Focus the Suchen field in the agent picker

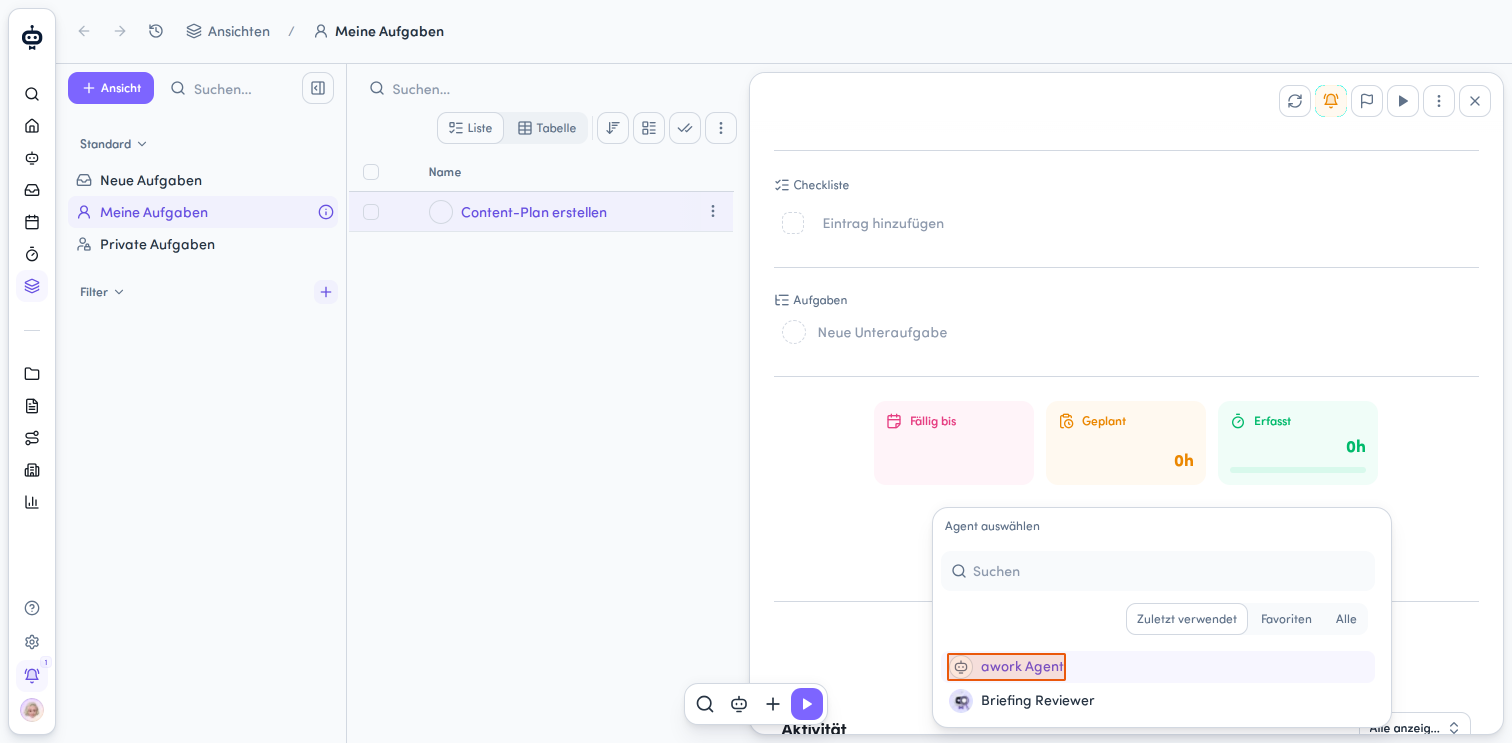(x=1158, y=571)
